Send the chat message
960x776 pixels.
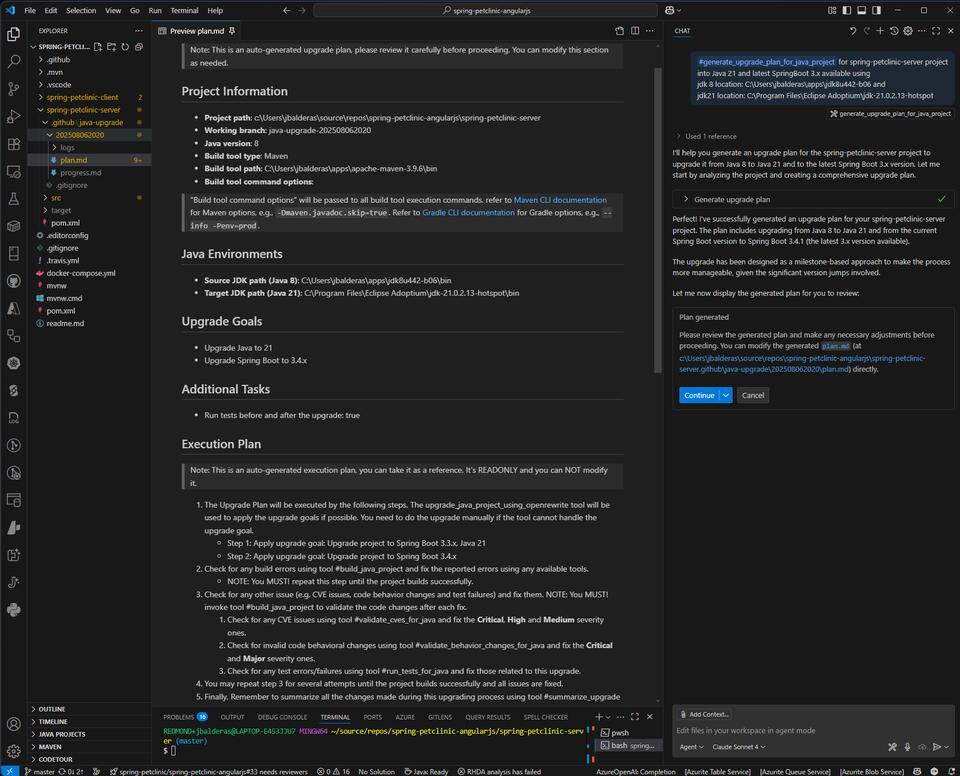936,747
